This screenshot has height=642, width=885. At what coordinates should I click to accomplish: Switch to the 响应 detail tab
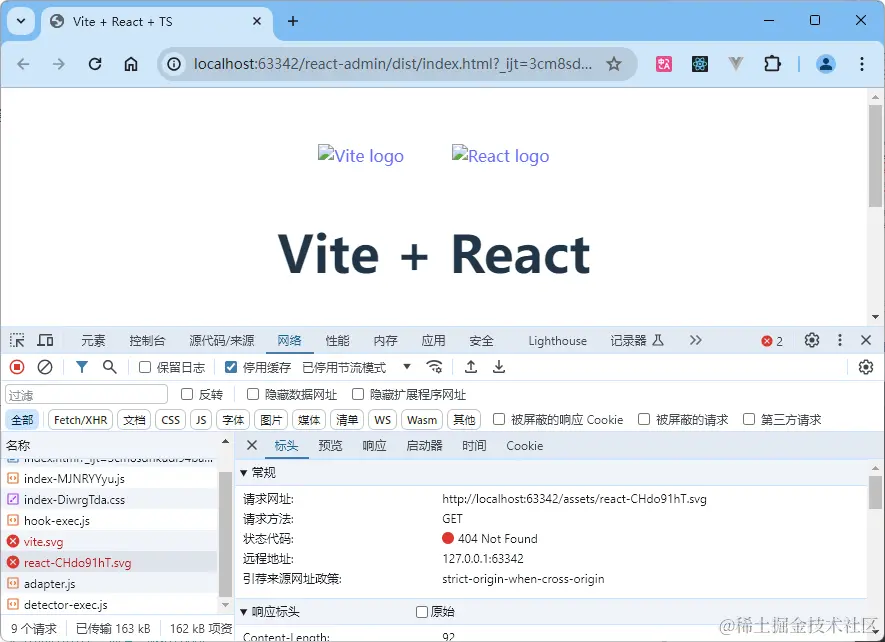point(374,446)
